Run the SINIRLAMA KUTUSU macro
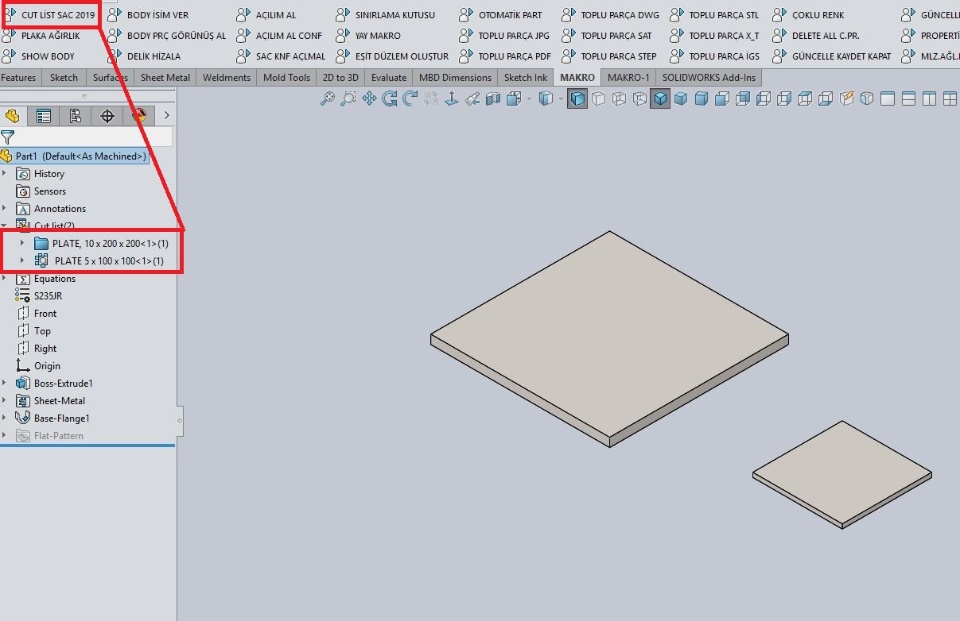The image size is (960, 621). click(386, 15)
